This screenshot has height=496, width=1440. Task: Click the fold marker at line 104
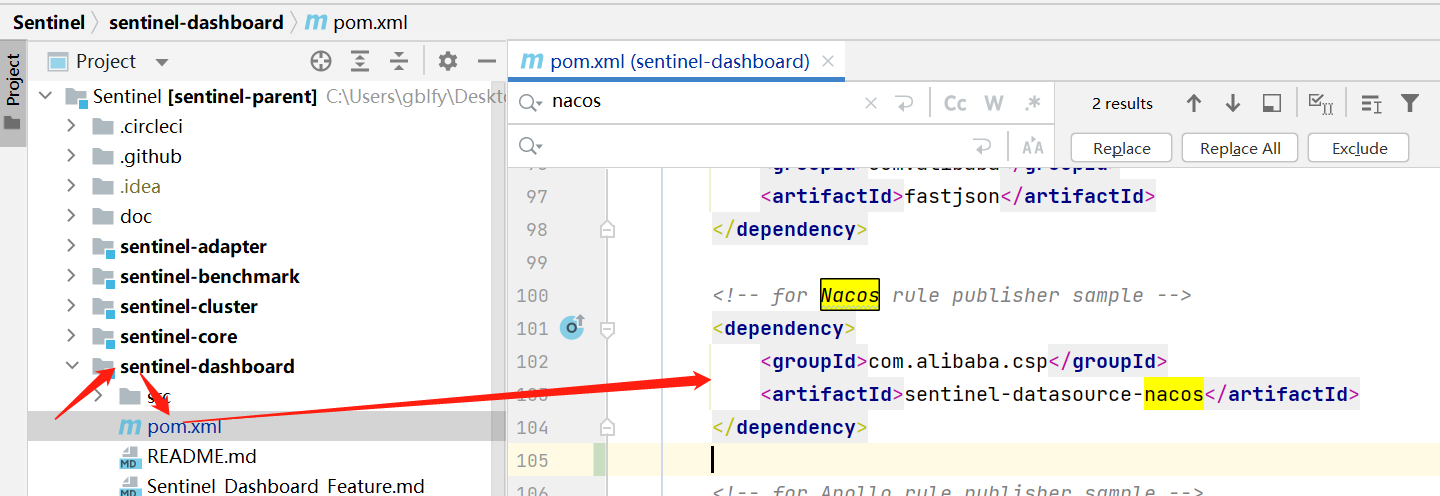[x=606, y=428]
